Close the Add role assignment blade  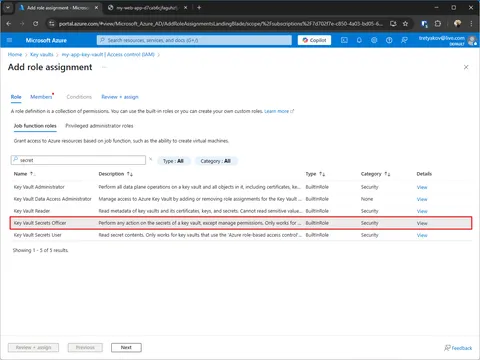[x=466, y=67]
